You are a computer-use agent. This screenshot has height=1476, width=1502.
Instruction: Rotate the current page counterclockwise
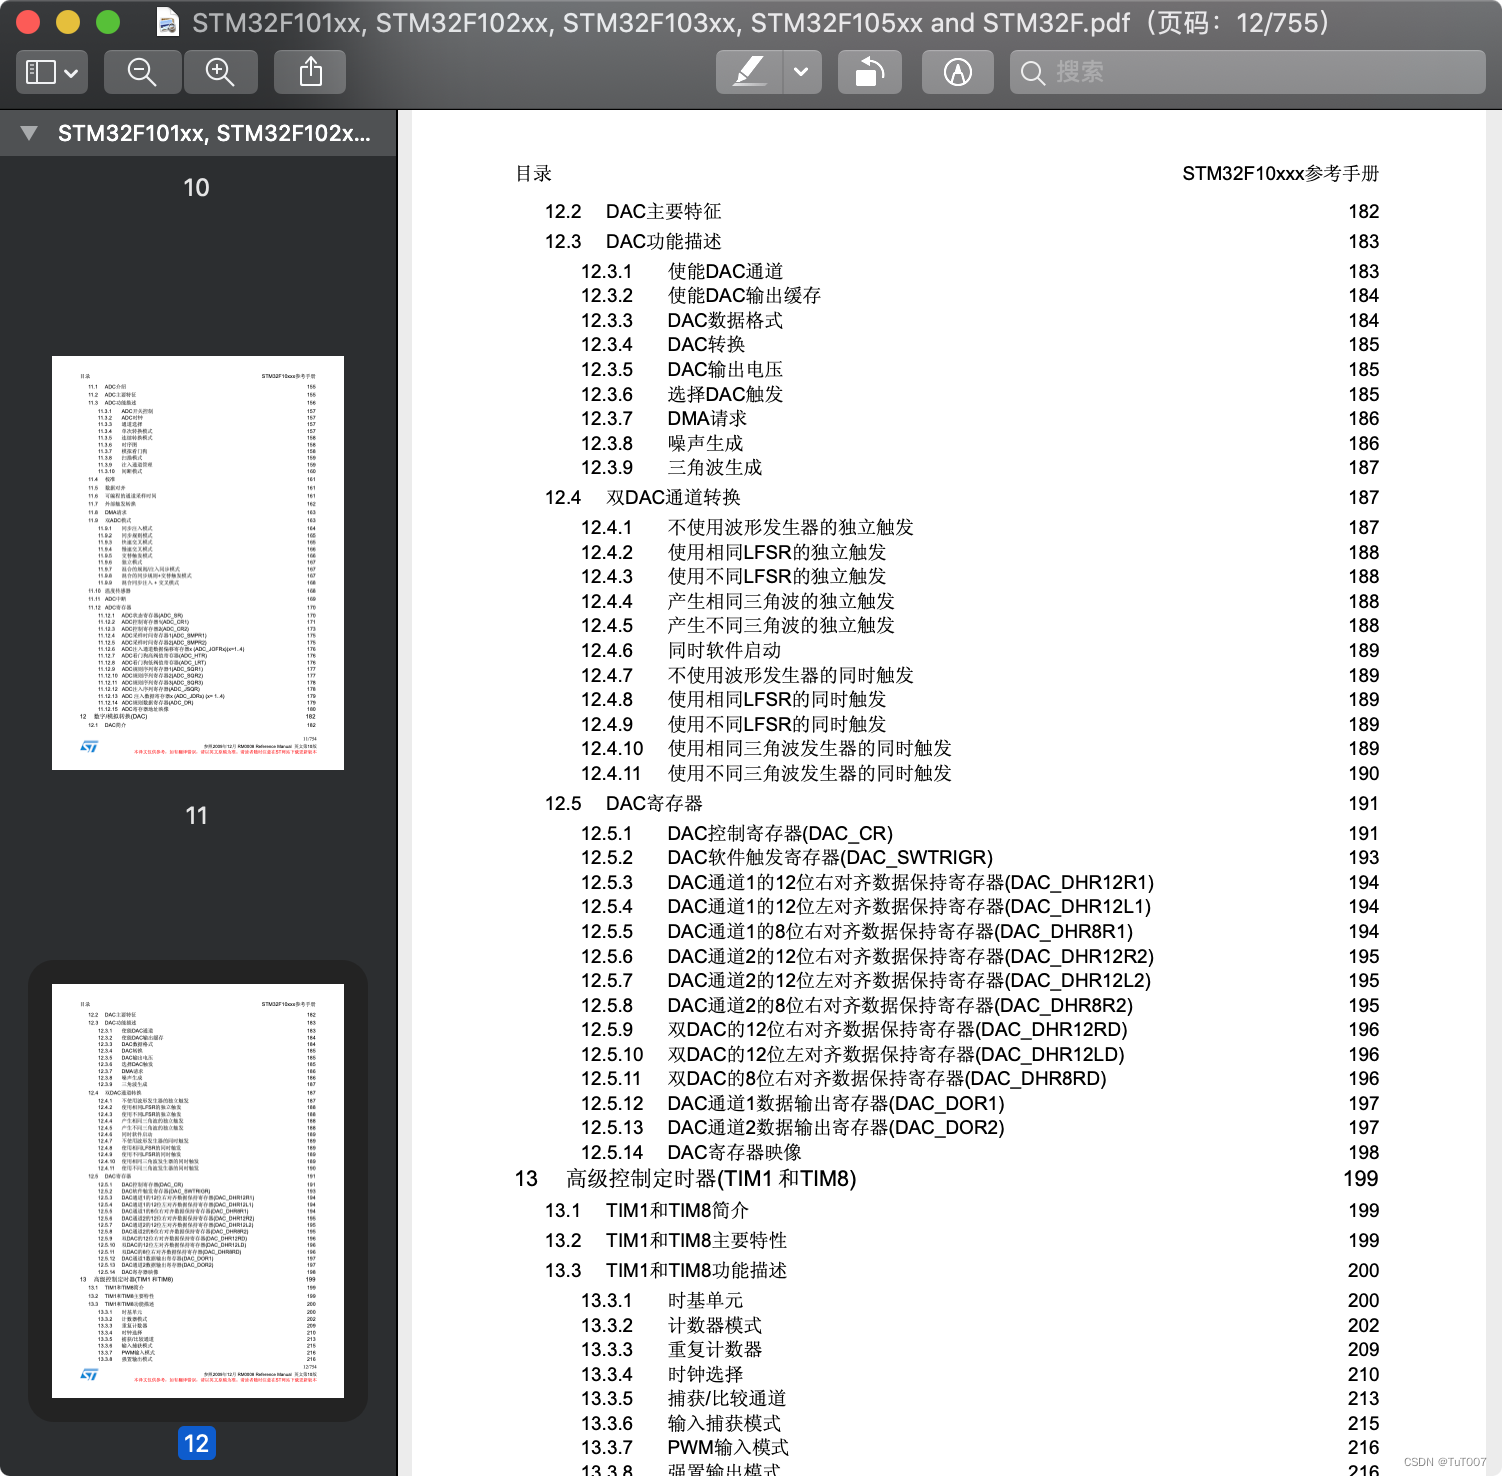click(868, 71)
